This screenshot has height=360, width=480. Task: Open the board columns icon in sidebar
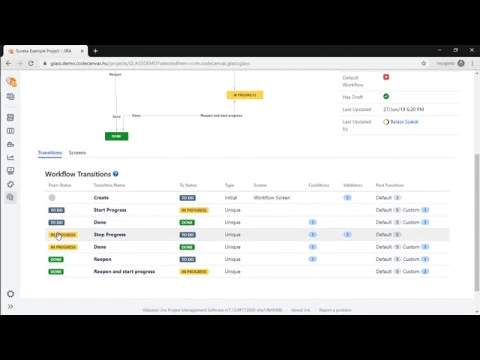tap(11, 131)
